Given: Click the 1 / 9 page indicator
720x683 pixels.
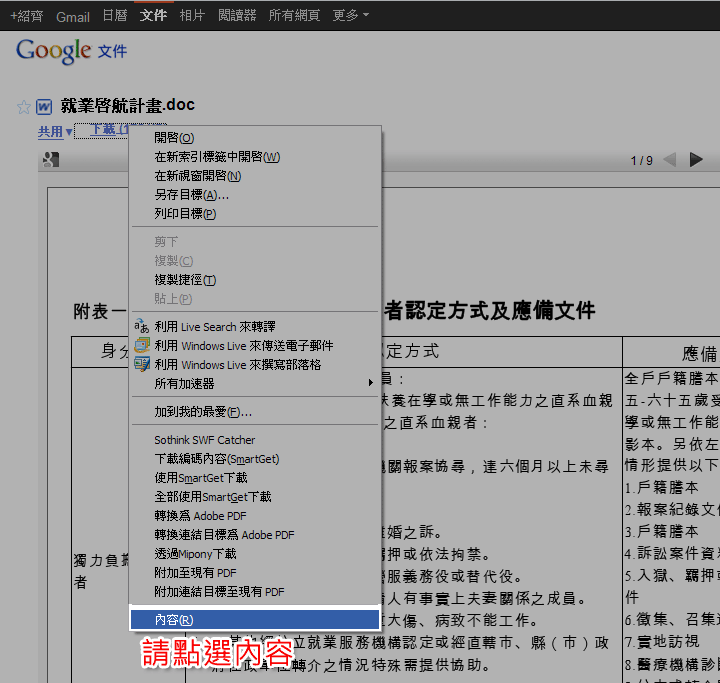Looking at the screenshot, I should (641, 160).
